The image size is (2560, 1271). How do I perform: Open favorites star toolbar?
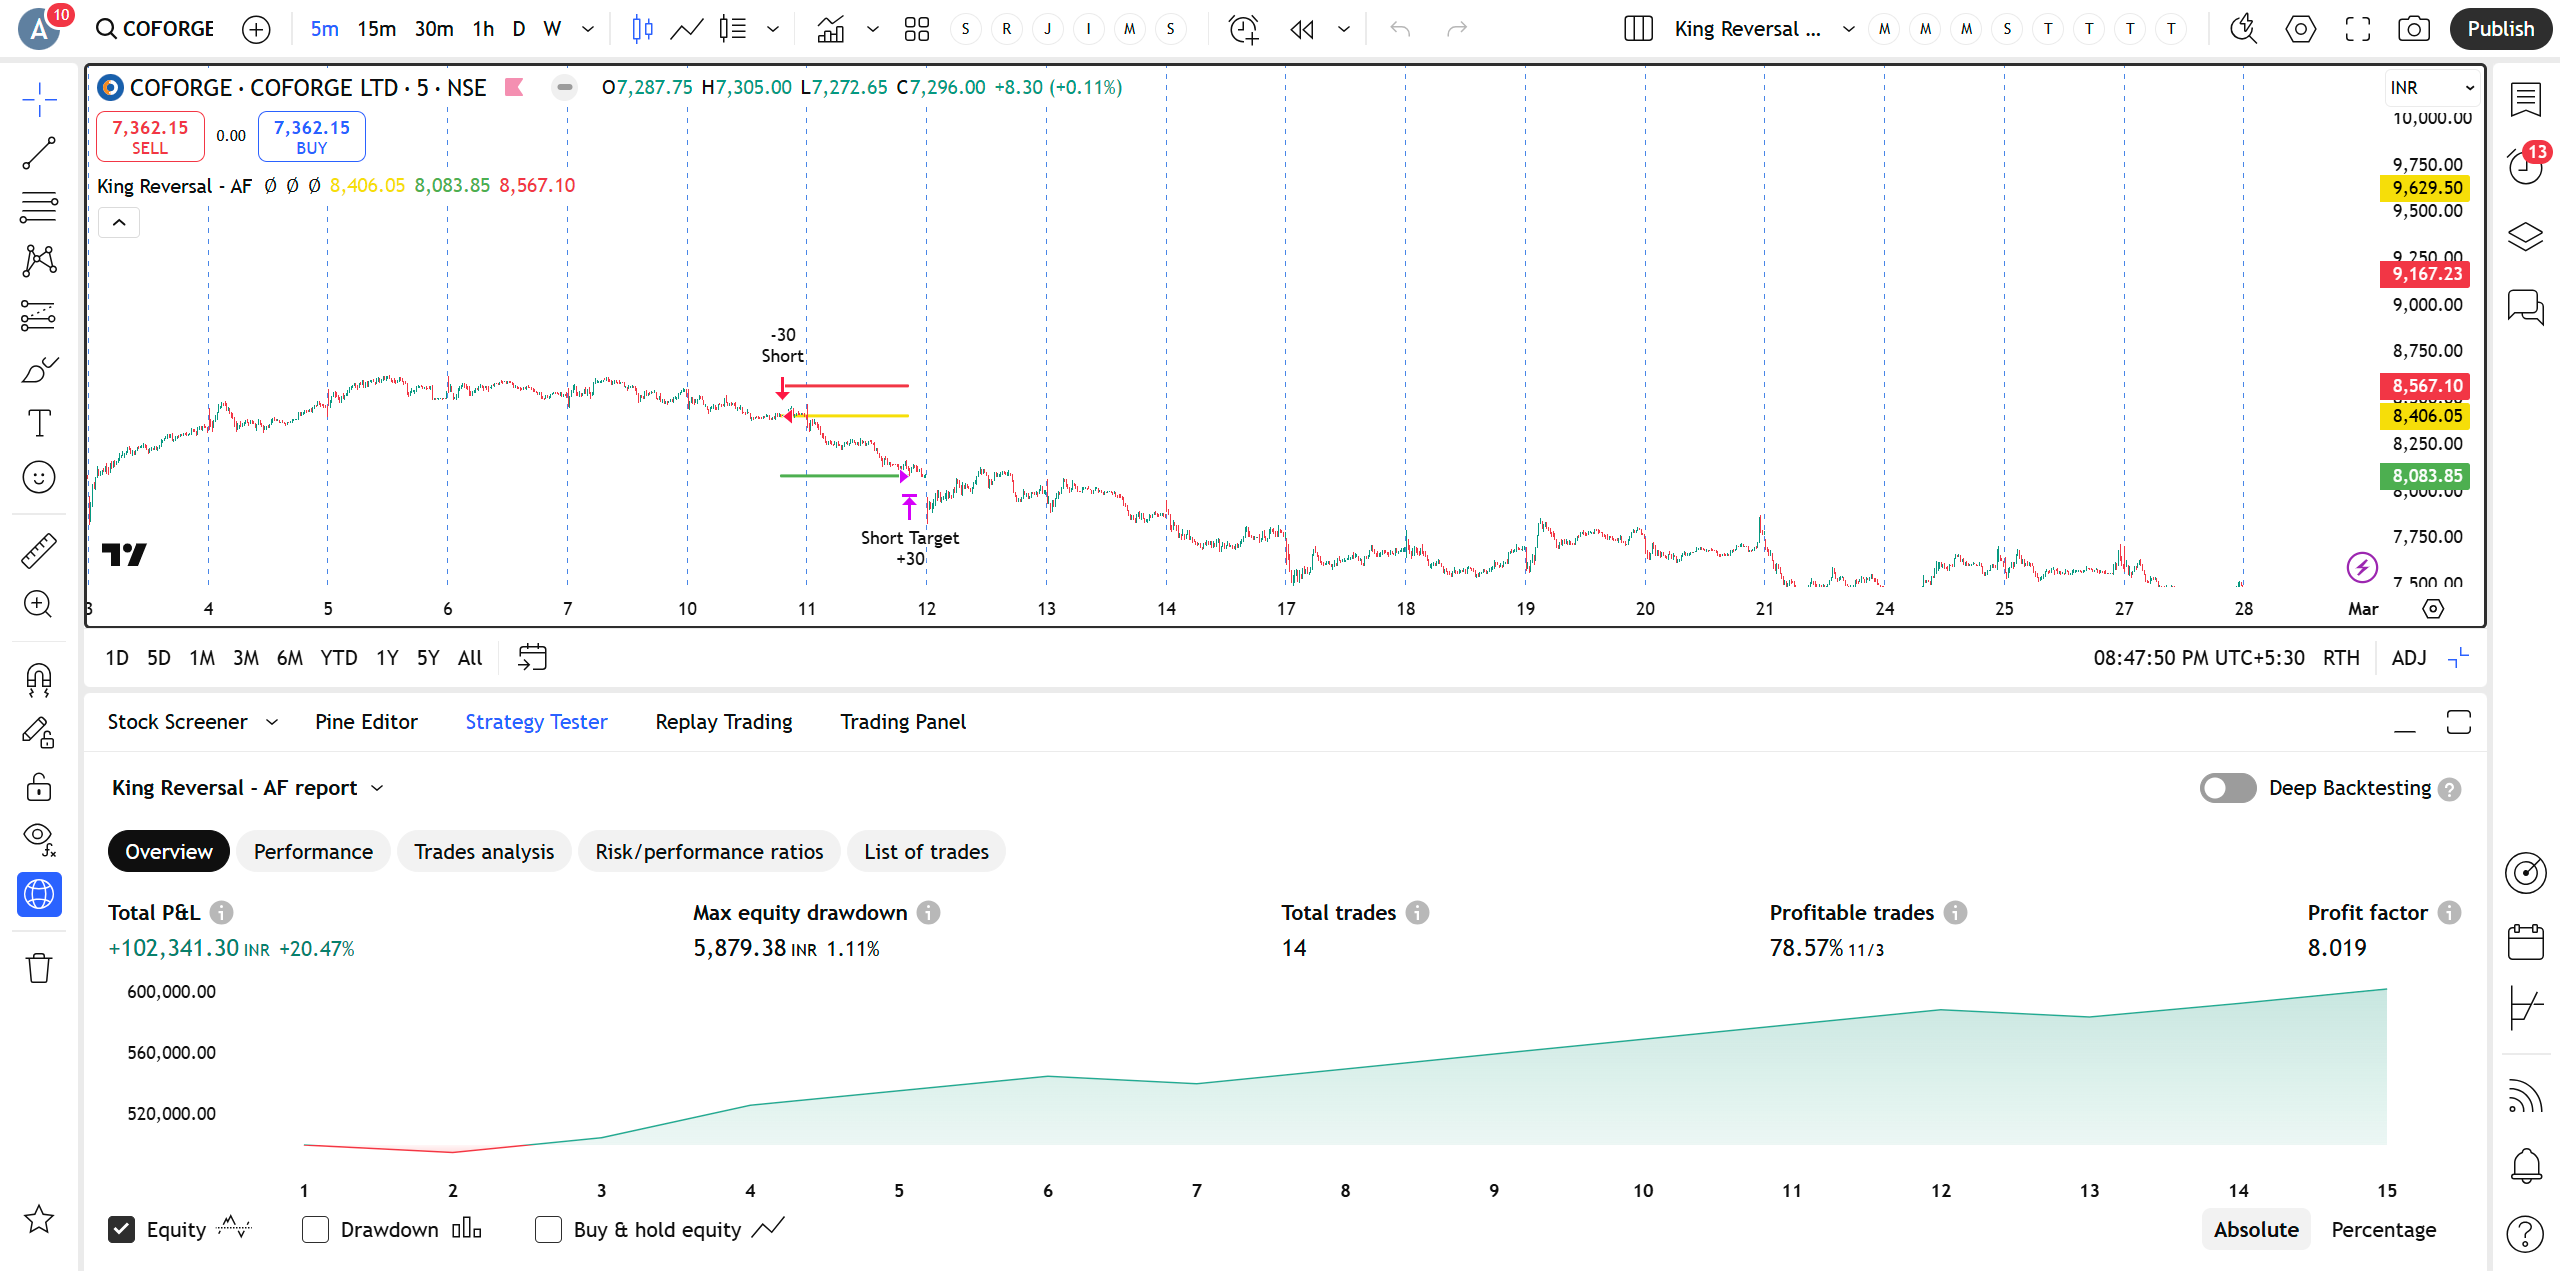click(39, 1219)
